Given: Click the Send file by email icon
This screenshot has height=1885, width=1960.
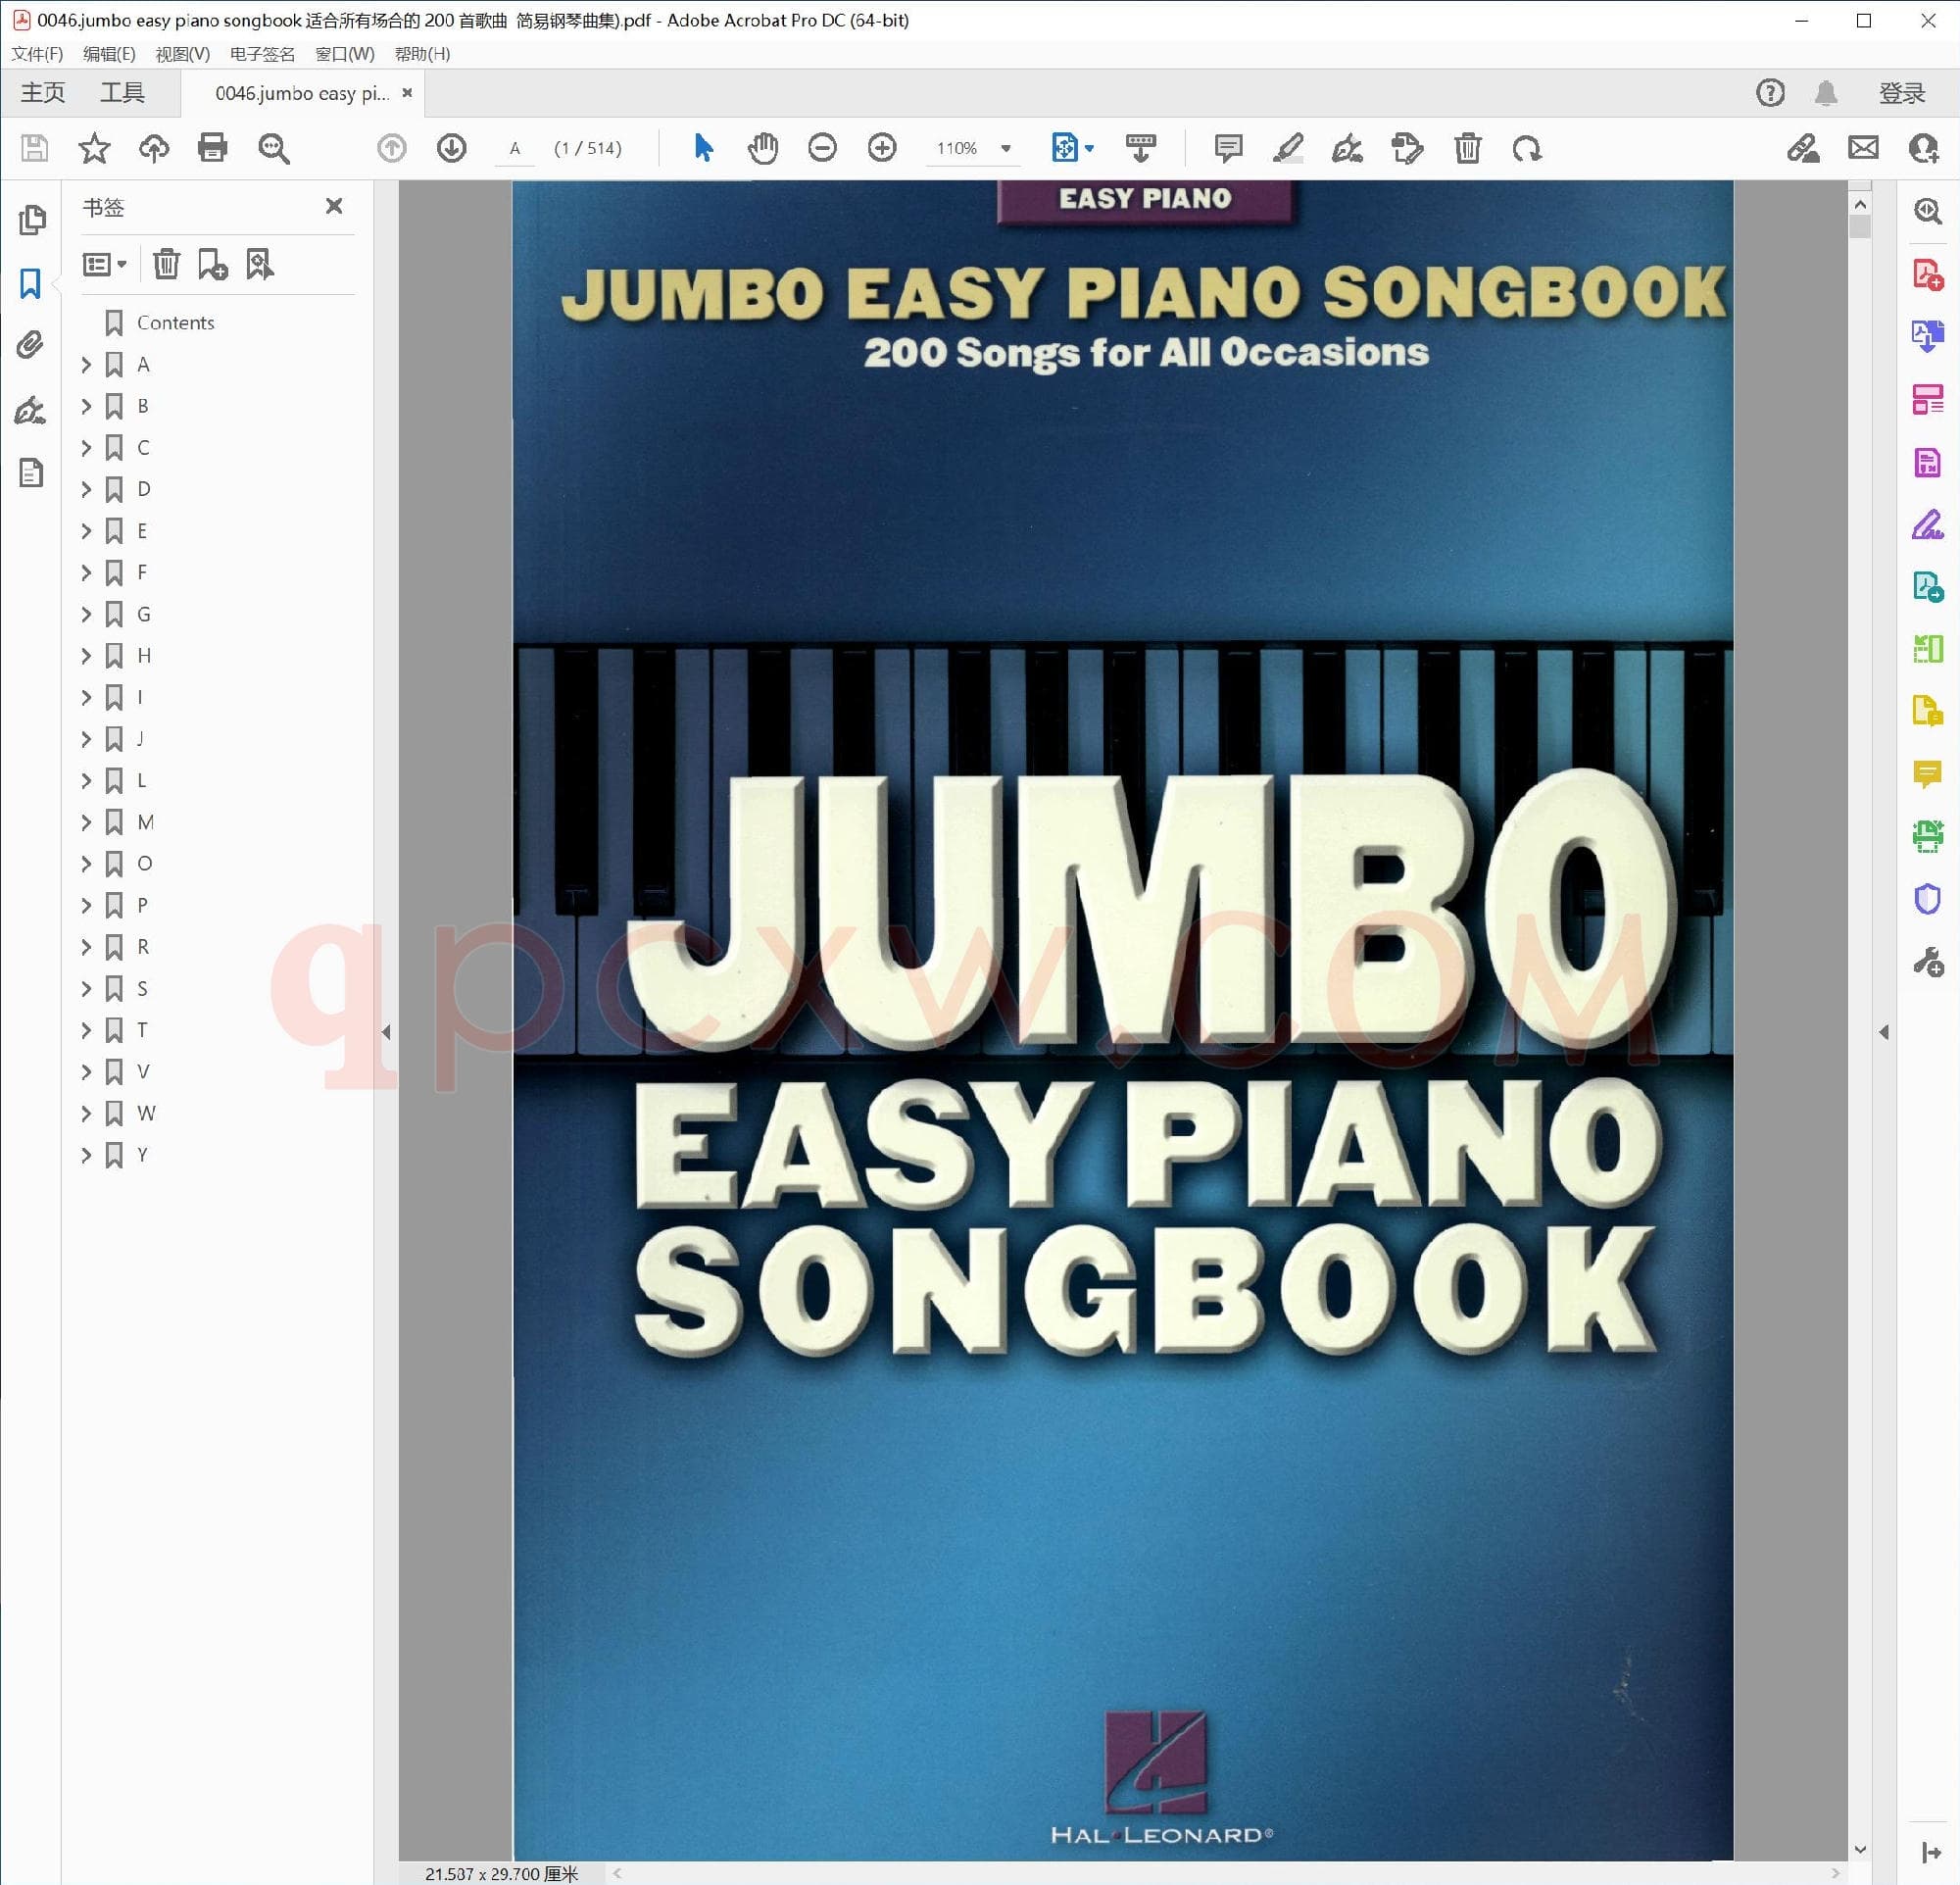Looking at the screenshot, I should point(1863,148).
